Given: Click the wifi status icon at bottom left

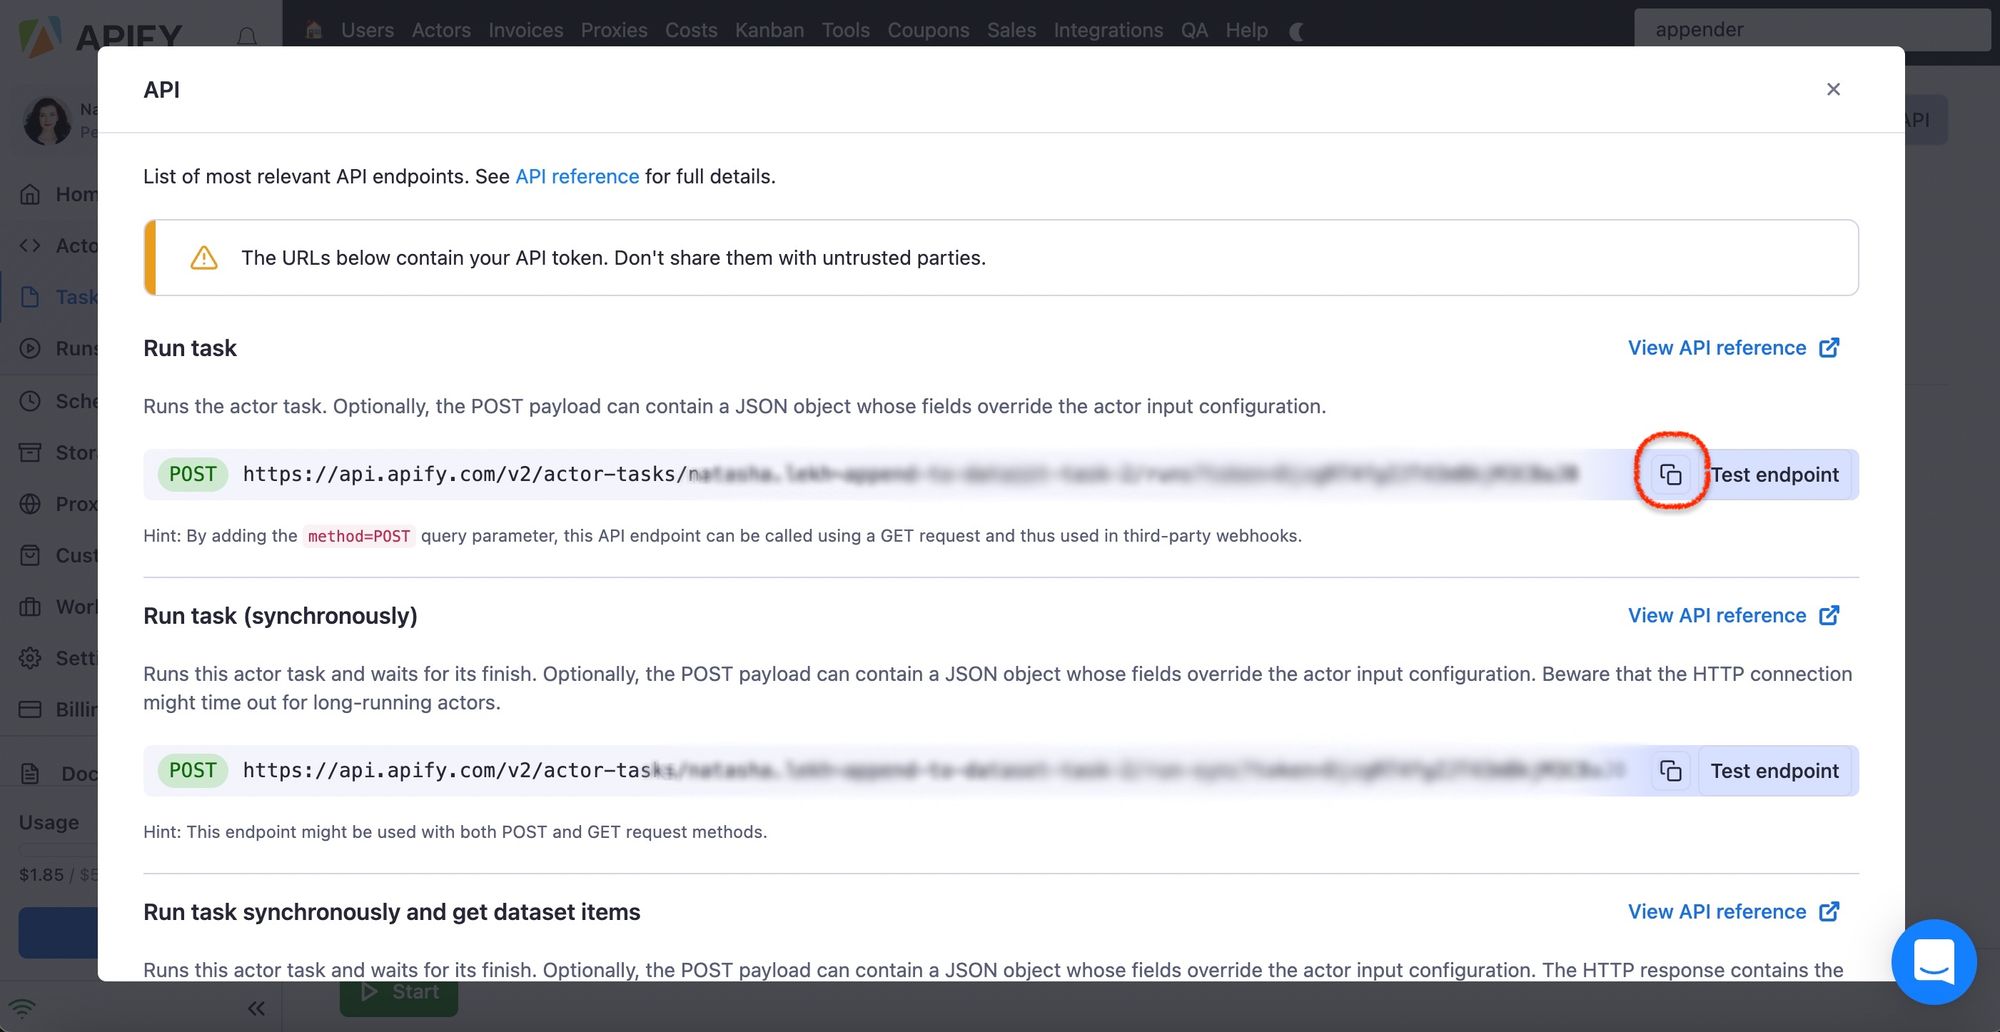Looking at the screenshot, I should pyautogui.click(x=22, y=1007).
